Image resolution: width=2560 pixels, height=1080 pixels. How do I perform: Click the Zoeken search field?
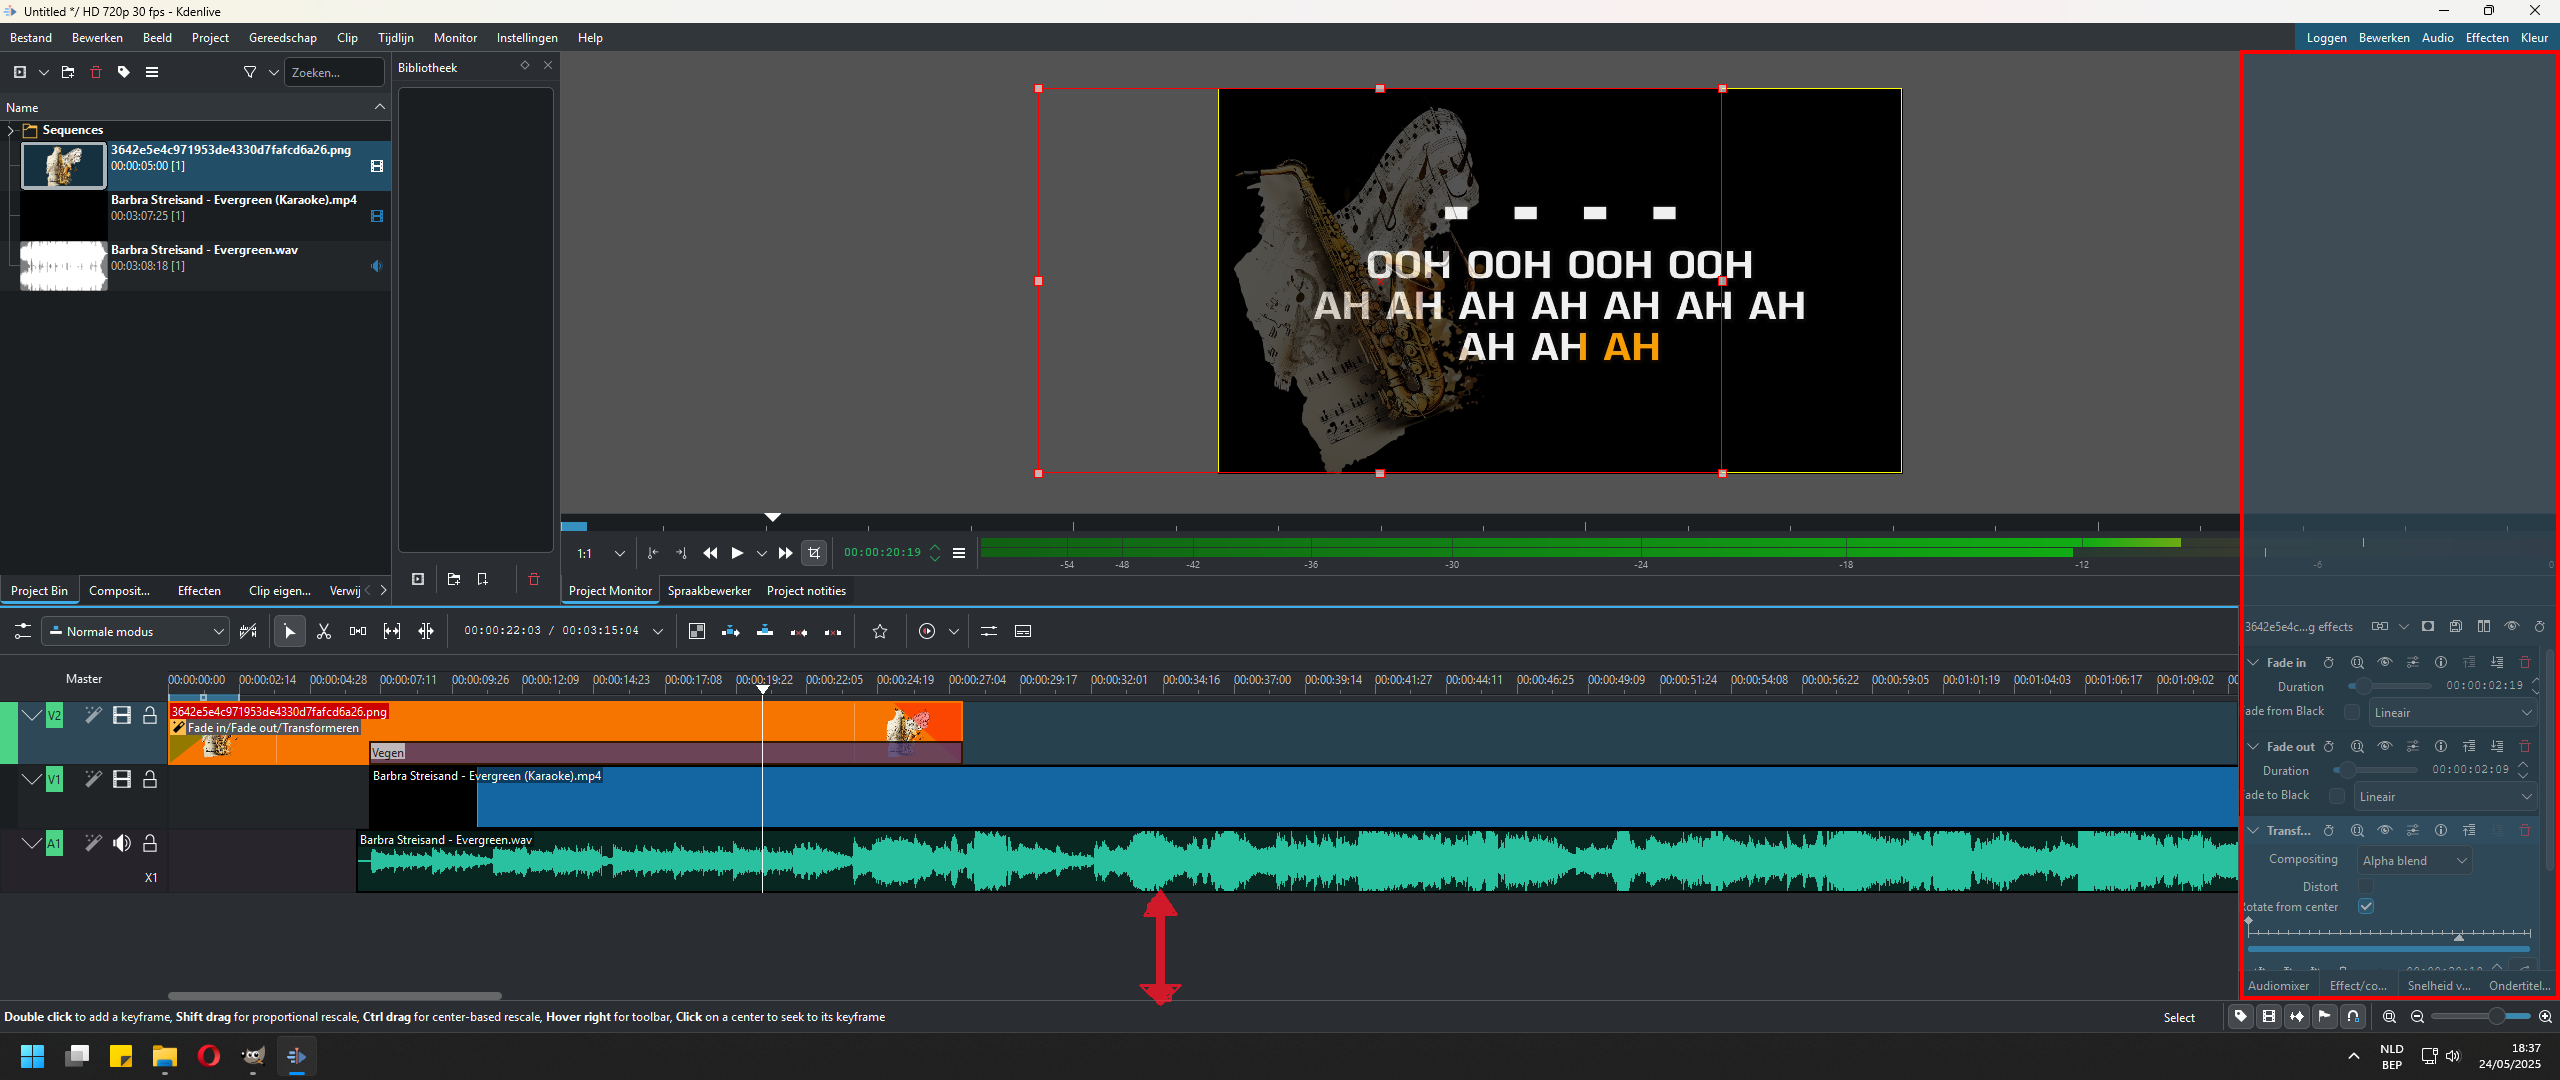pyautogui.click(x=335, y=72)
